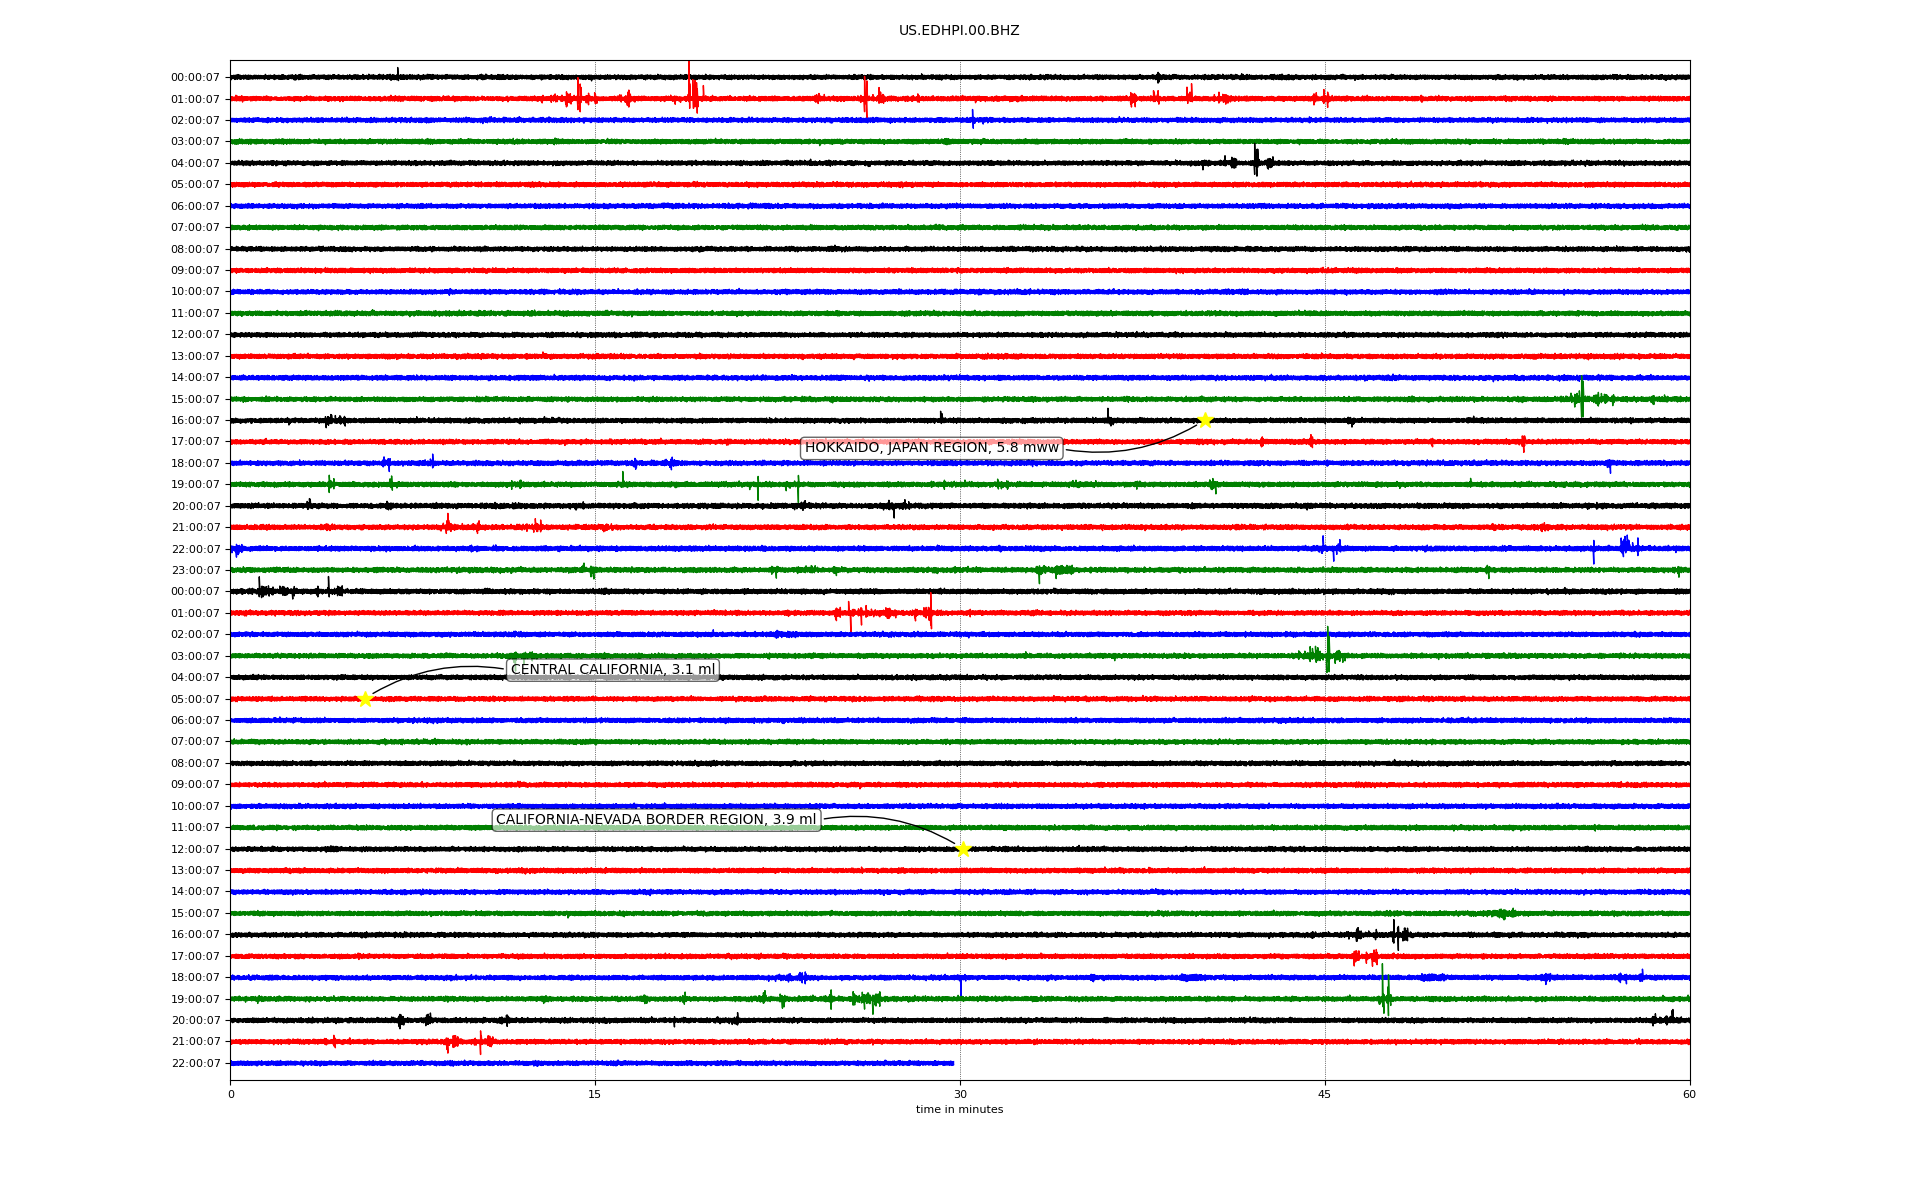Click the plot title US.EDHPI.00.BHZ
The image size is (1920, 1200).
959,31
